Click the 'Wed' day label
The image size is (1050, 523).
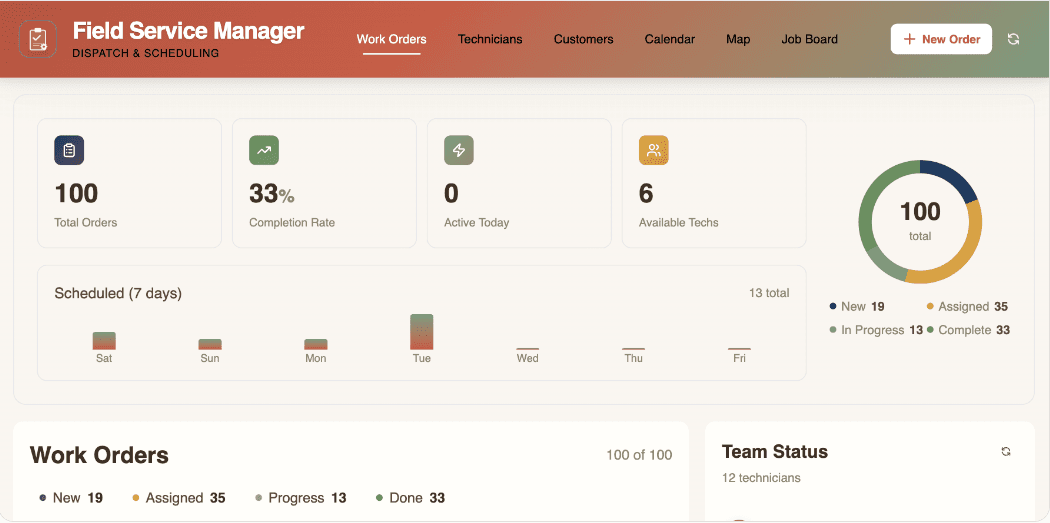(x=528, y=358)
